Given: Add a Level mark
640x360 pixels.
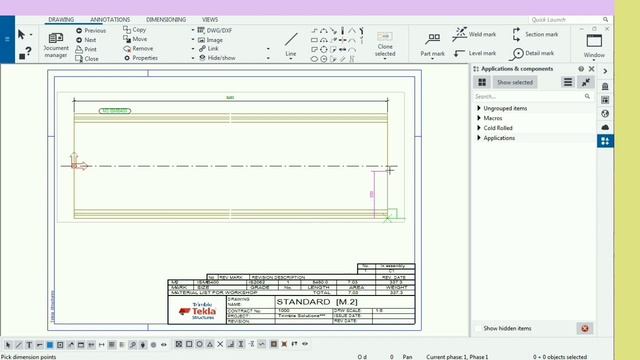Looking at the screenshot, I should (x=475, y=53).
